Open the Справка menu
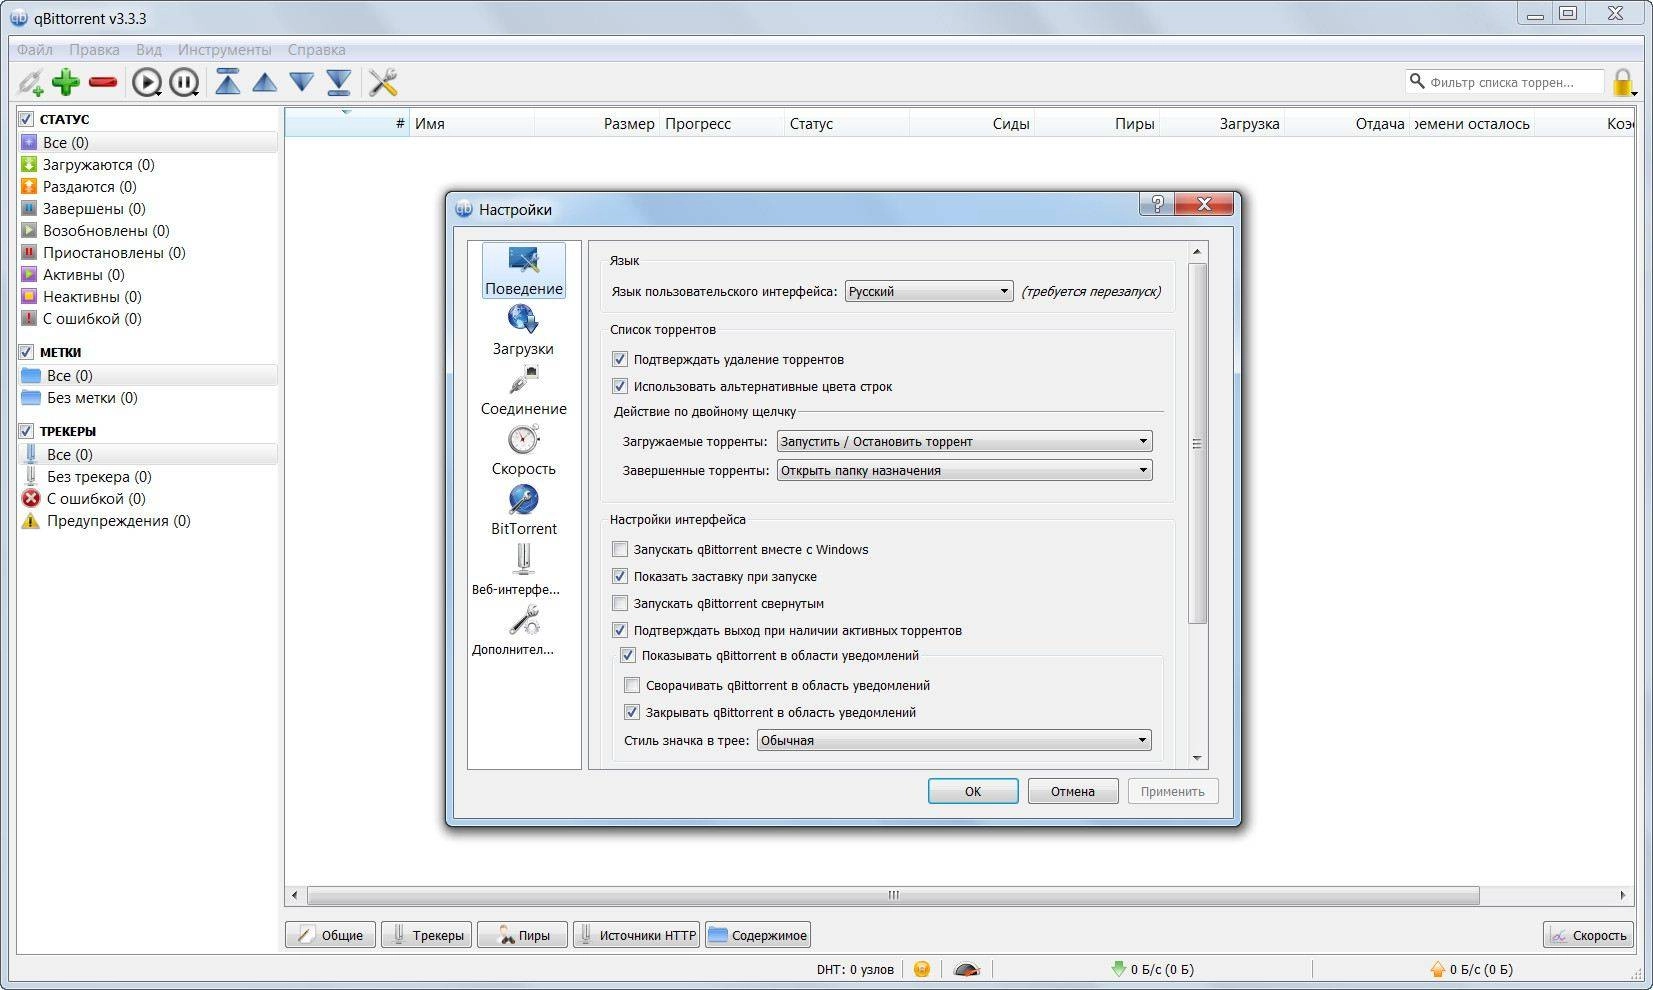This screenshot has height=990, width=1653. point(317,49)
